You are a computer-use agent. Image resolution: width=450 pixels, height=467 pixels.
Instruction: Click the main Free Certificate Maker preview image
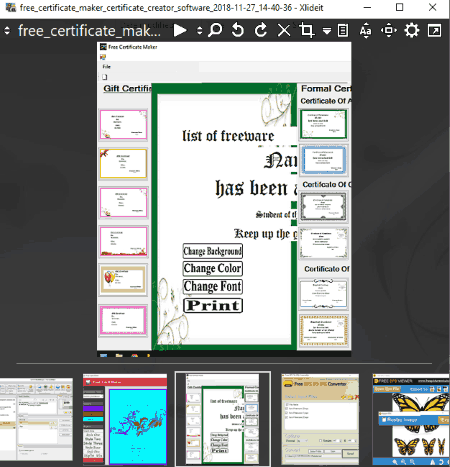pyautogui.click(x=224, y=199)
